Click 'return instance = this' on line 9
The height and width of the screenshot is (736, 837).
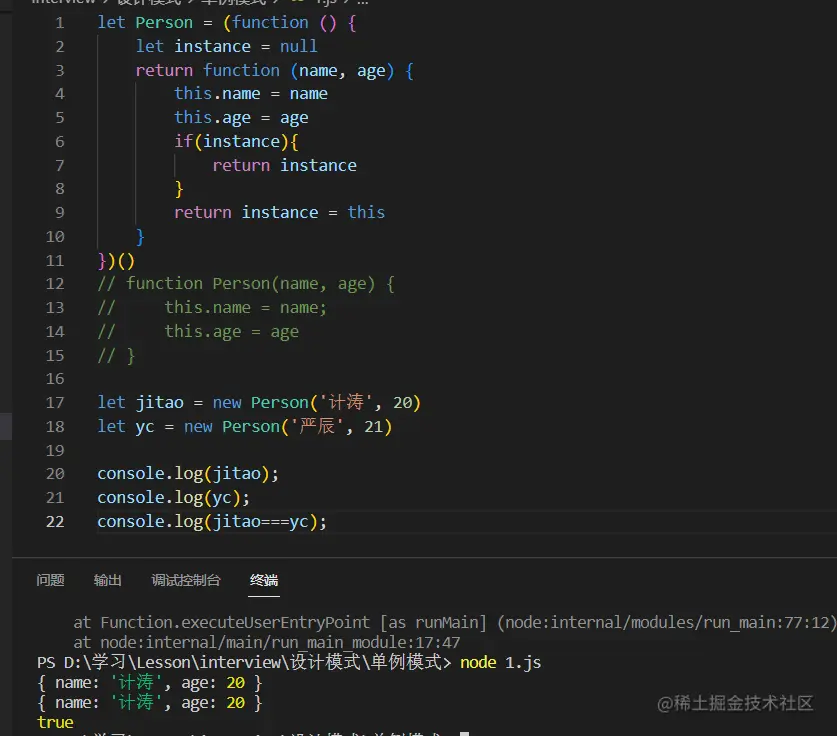click(x=279, y=212)
